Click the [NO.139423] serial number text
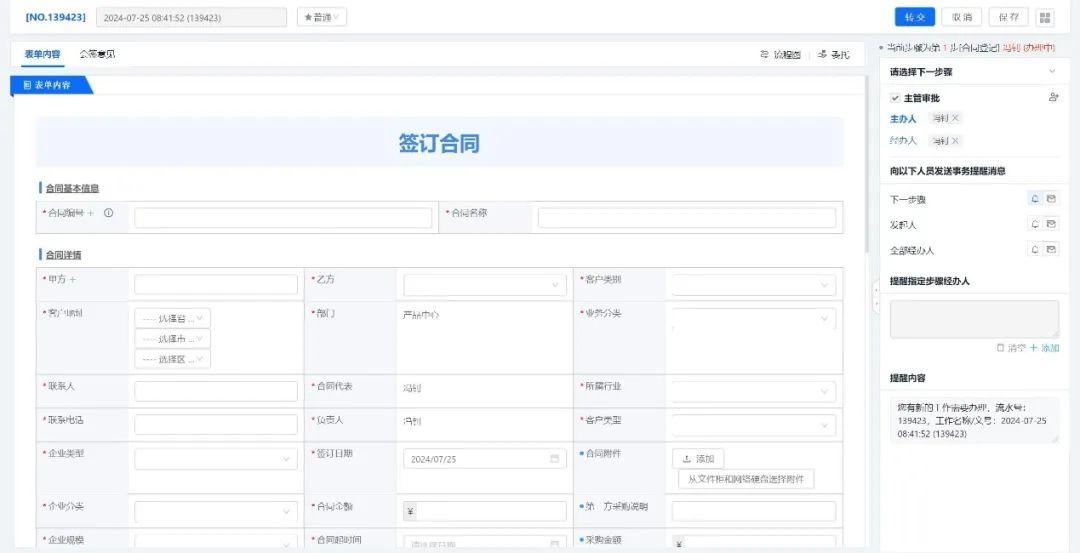This screenshot has width=1080, height=553. point(55,17)
